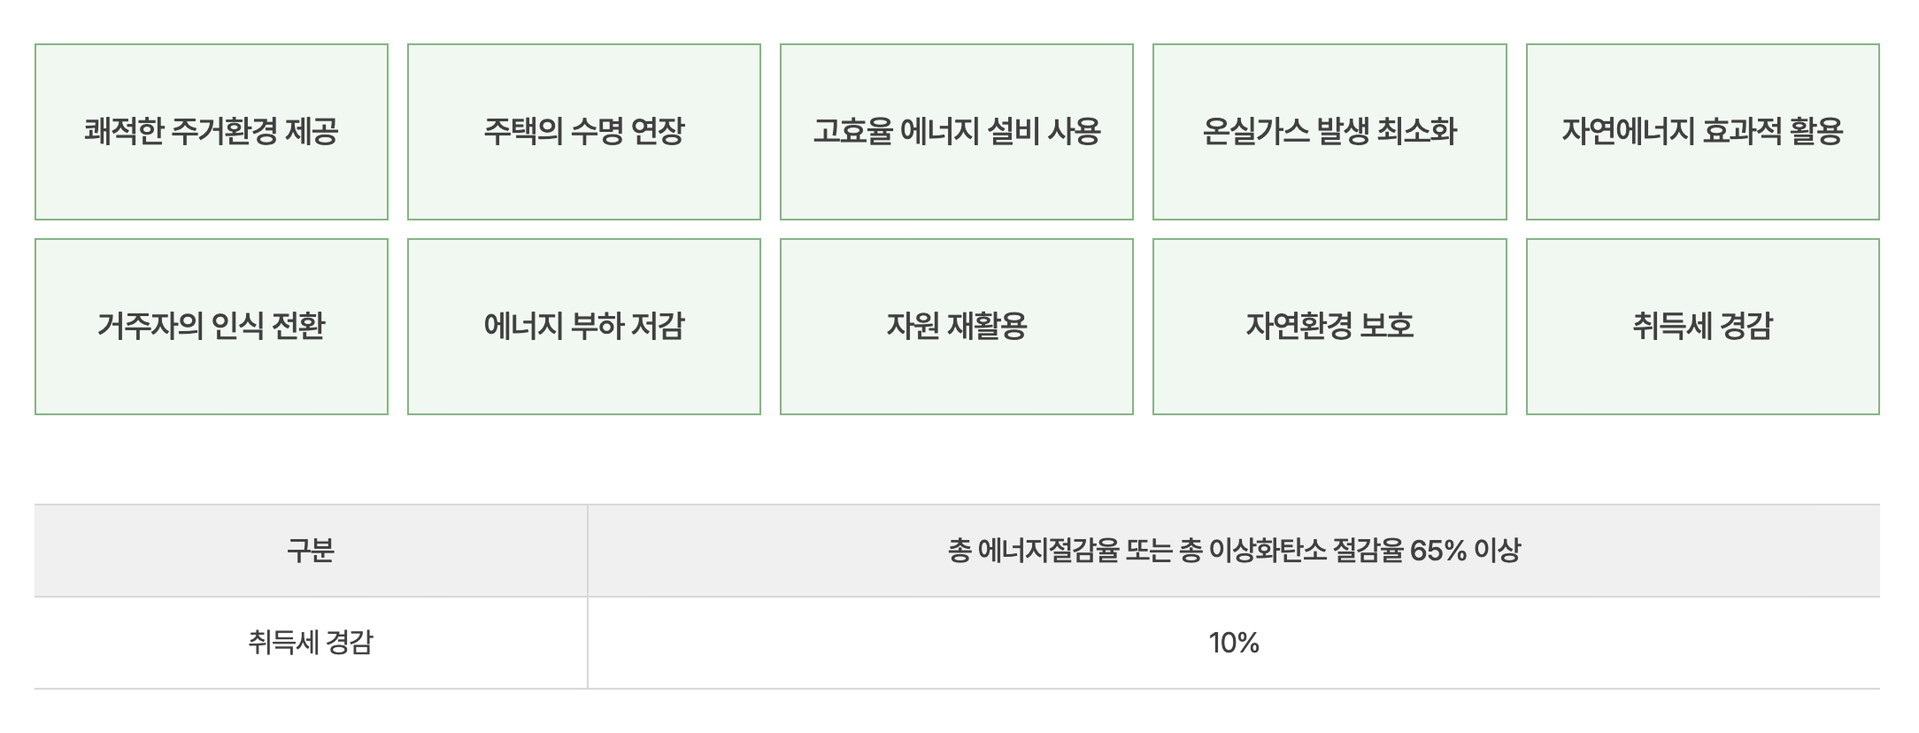Screen dimensions: 1919x733
Task: Select the 자원 재활용 box
Action: (x=956, y=326)
